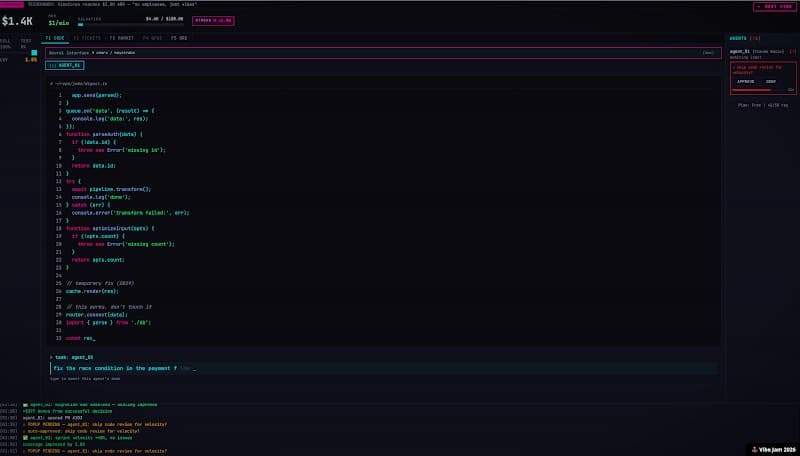The image size is (800, 456).
Task: Click log entry 'coverage improved'
Action: pyautogui.click(x=54, y=444)
